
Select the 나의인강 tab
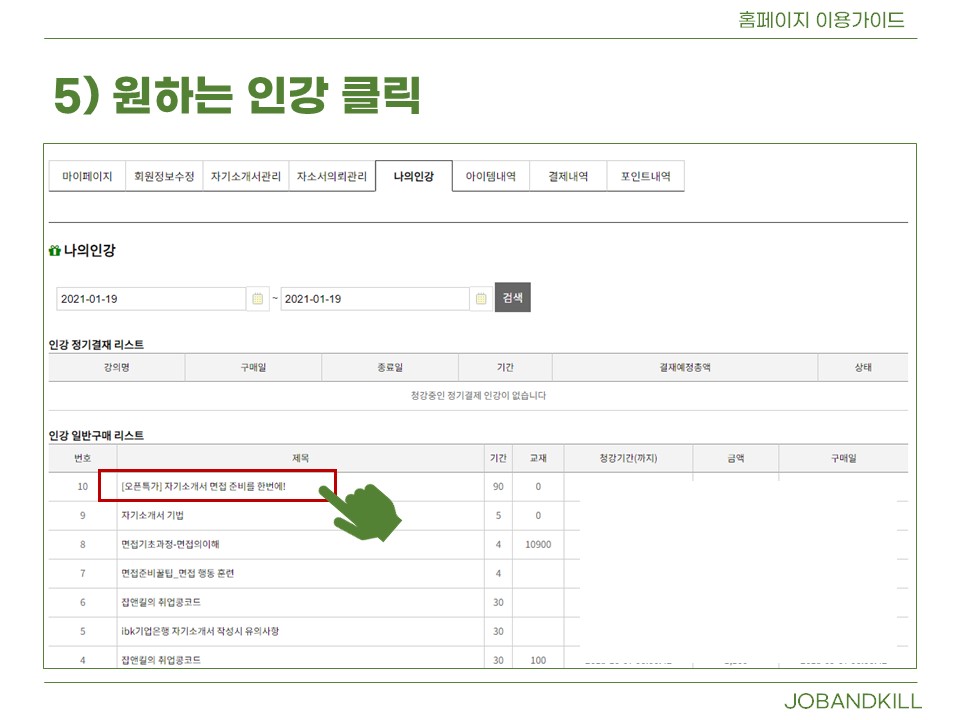pos(413,176)
